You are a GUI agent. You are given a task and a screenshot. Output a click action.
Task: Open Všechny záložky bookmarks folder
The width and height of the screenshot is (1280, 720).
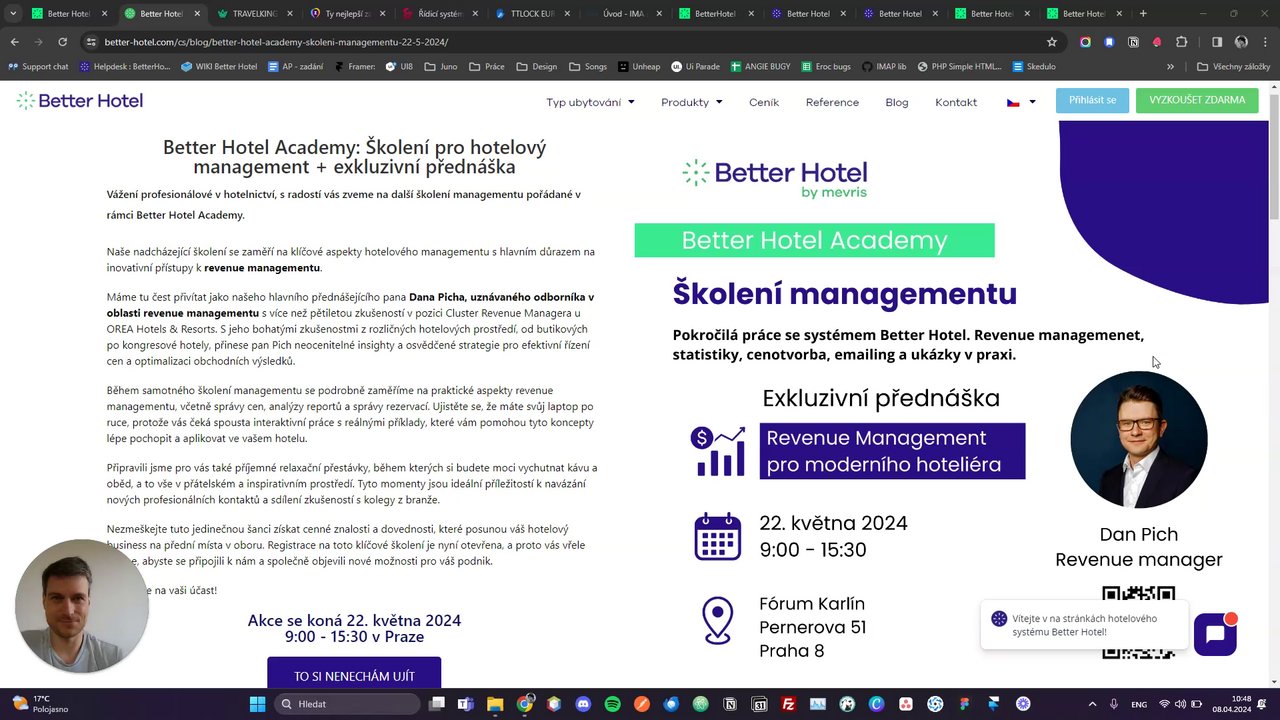tap(1233, 67)
